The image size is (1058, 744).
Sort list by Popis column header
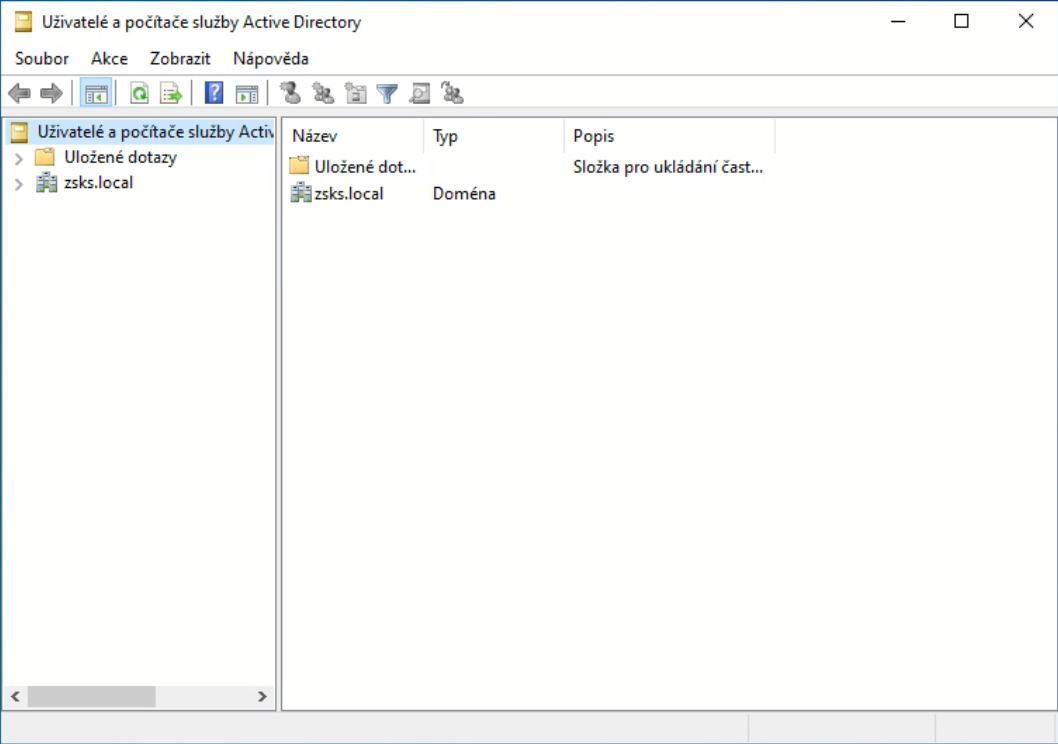click(x=669, y=136)
